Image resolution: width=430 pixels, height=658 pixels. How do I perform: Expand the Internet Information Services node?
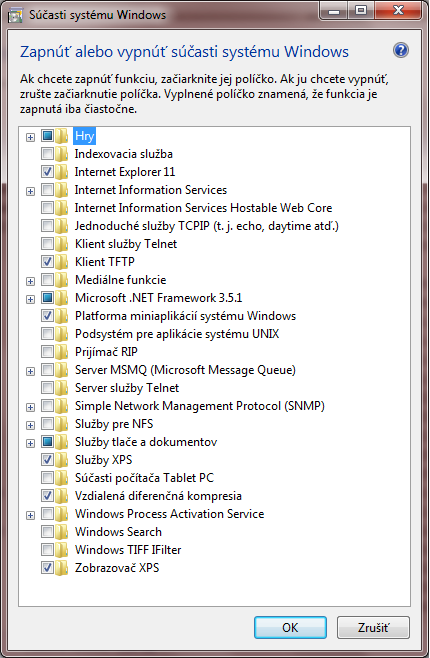(30, 191)
